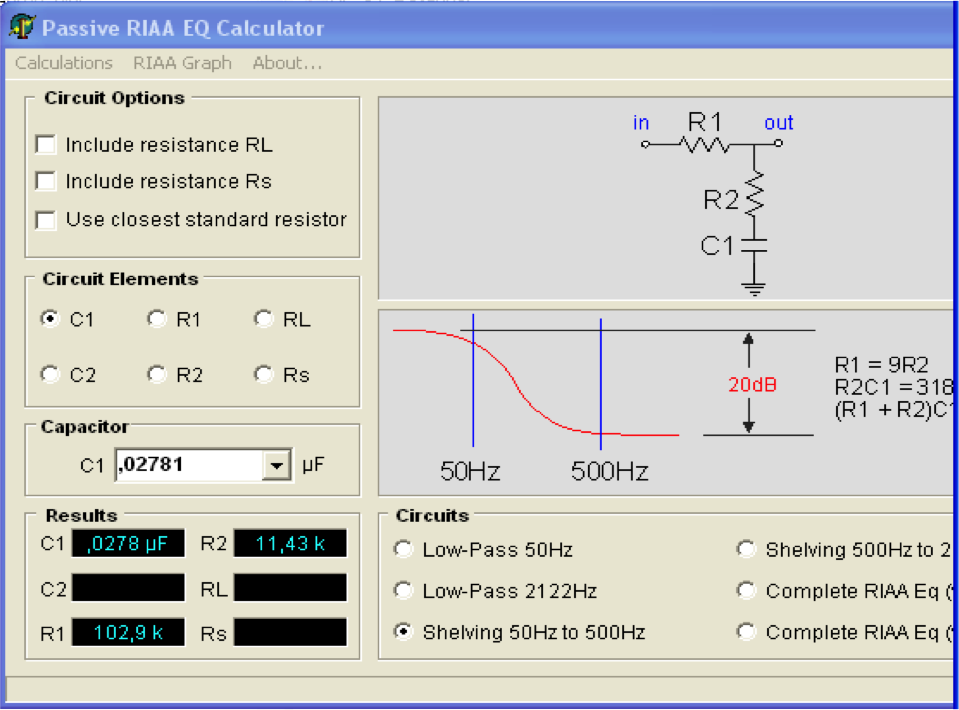The image size is (959, 710).
Task: Select the Rs circuit element radio
Action: tap(264, 374)
